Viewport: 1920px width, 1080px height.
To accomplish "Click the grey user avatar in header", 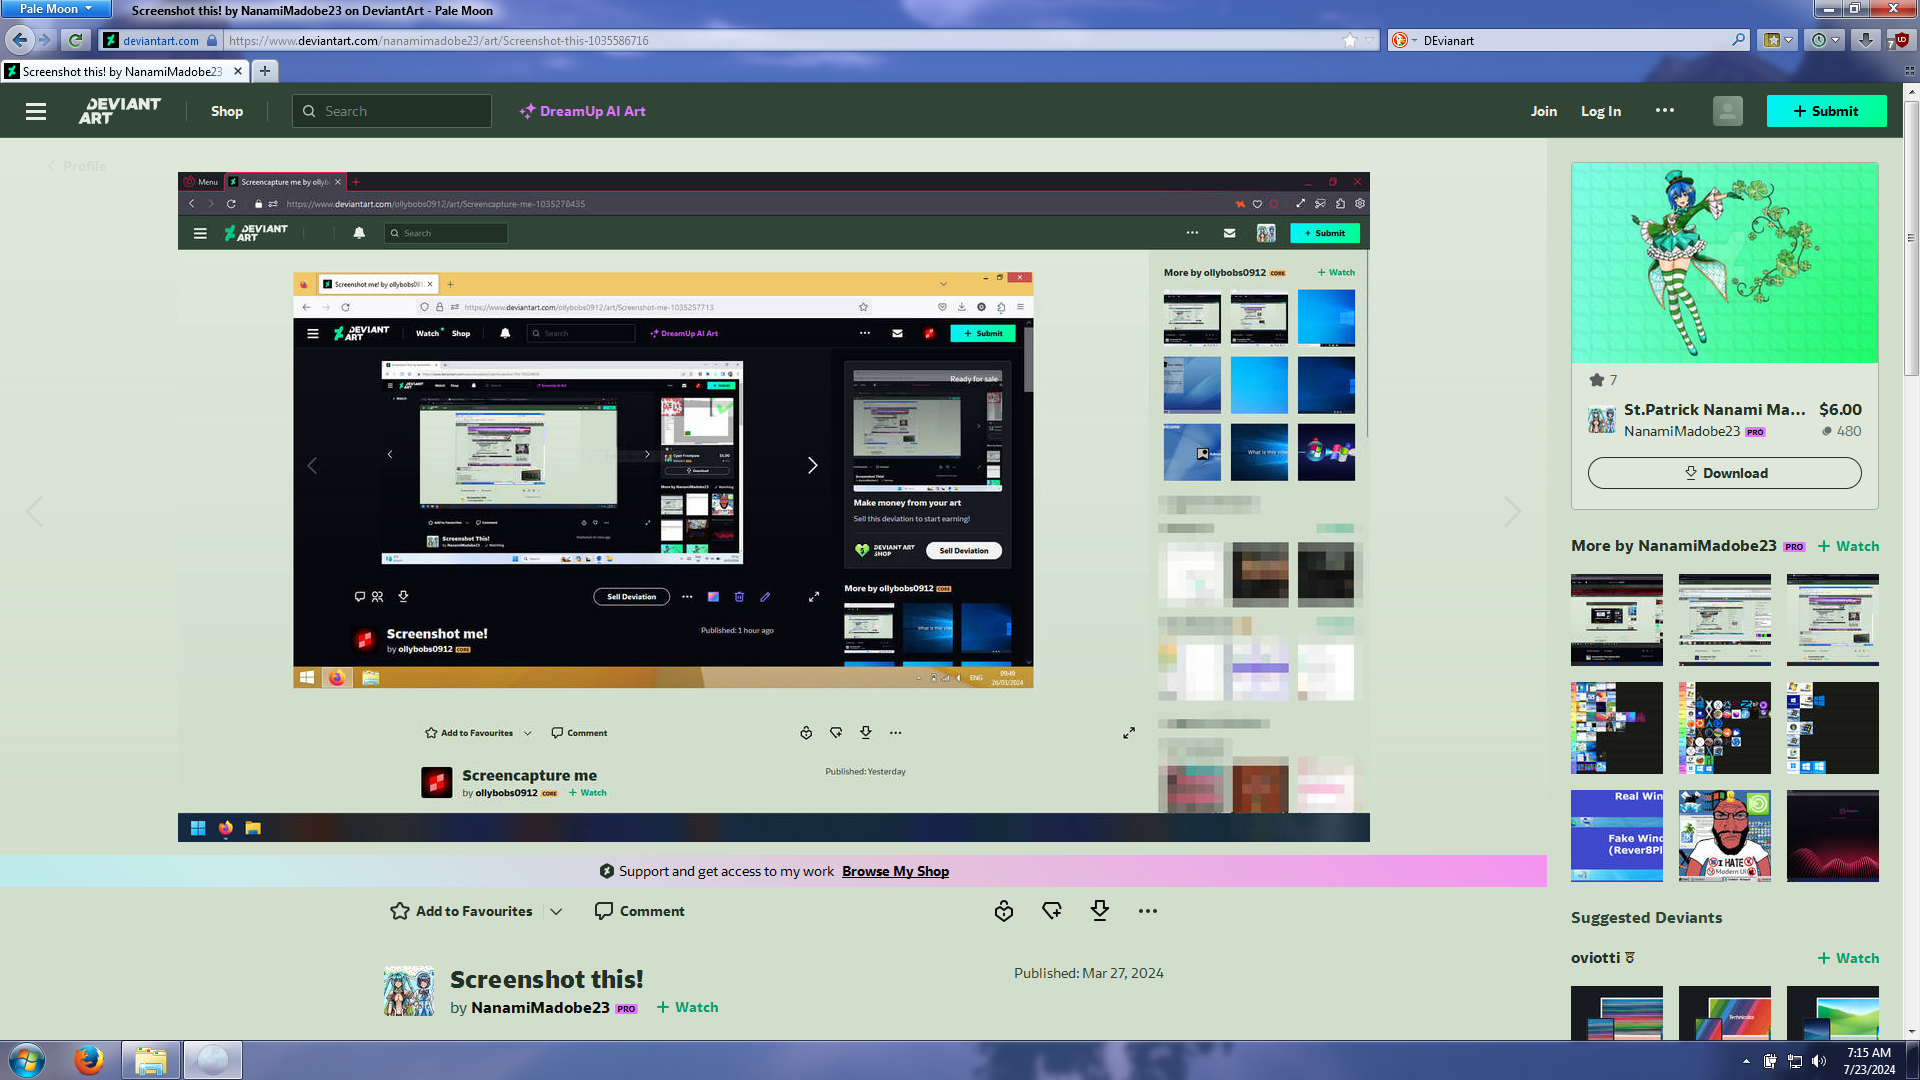I will pos(1727,111).
